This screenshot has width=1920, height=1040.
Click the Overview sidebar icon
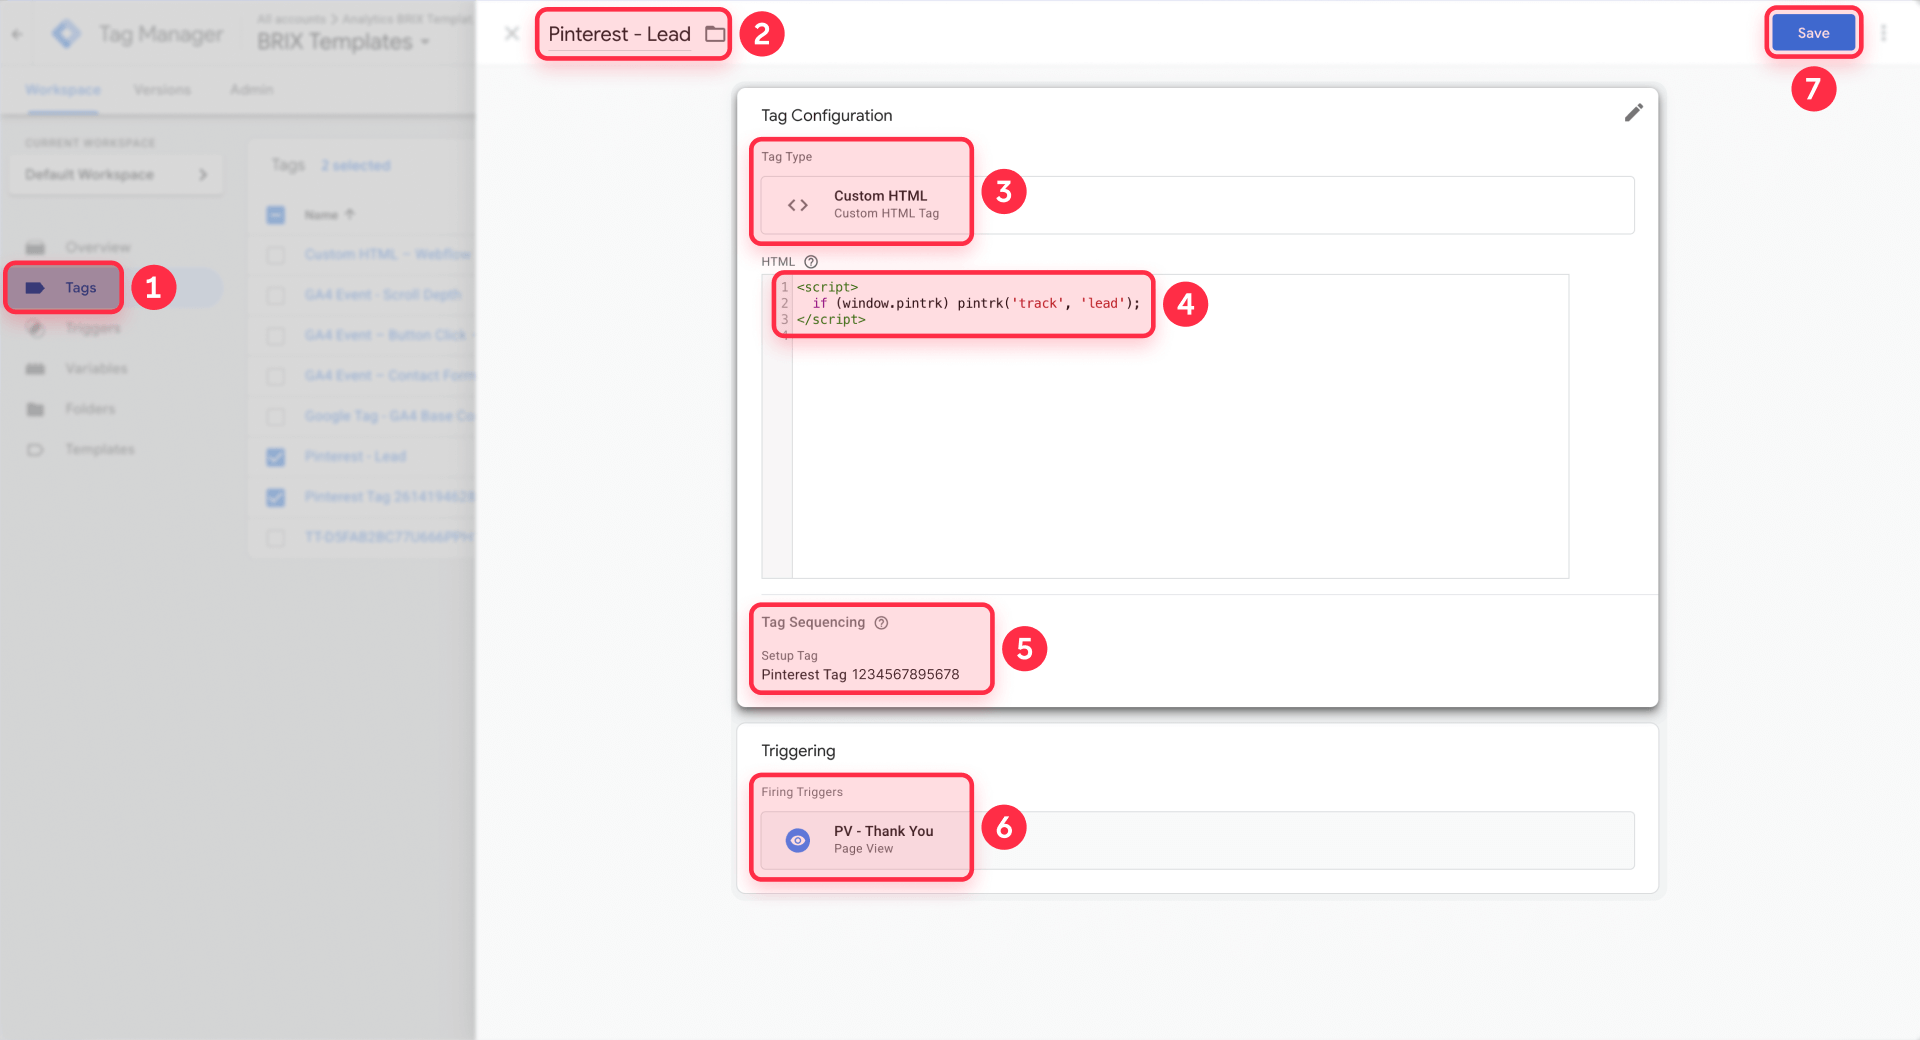tap(35, 247)
